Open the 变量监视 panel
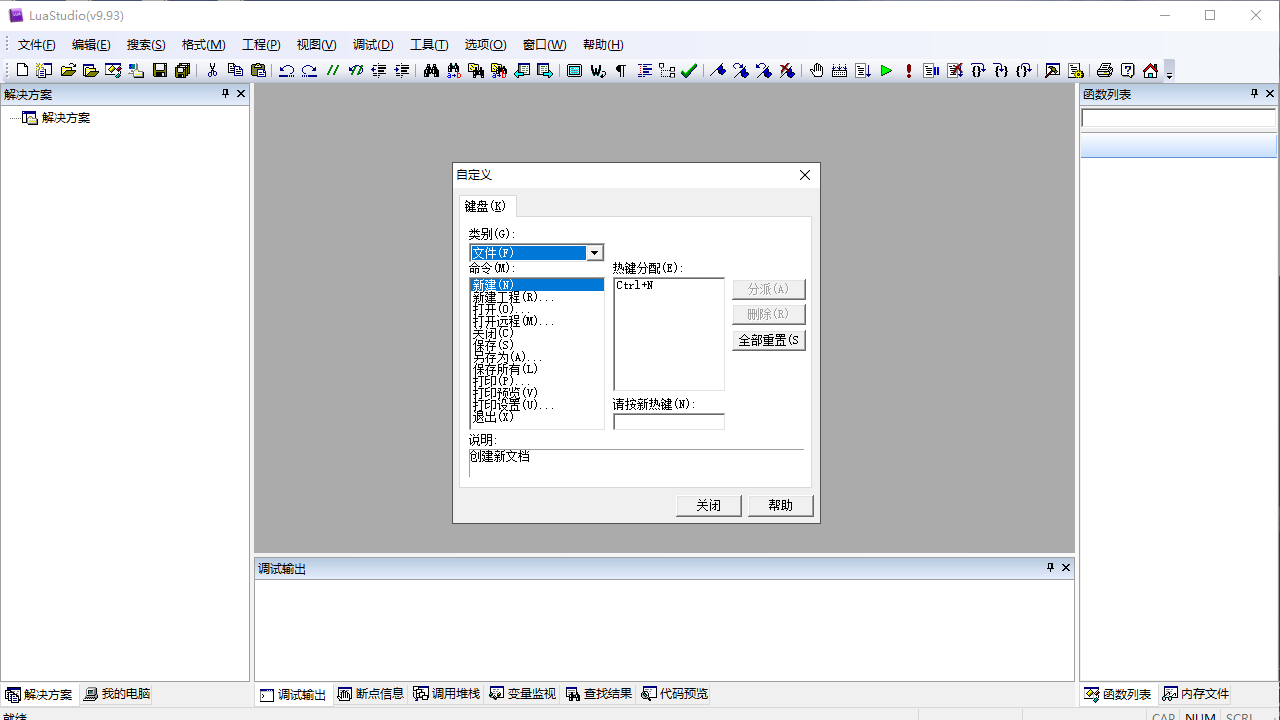 point(522,693)
